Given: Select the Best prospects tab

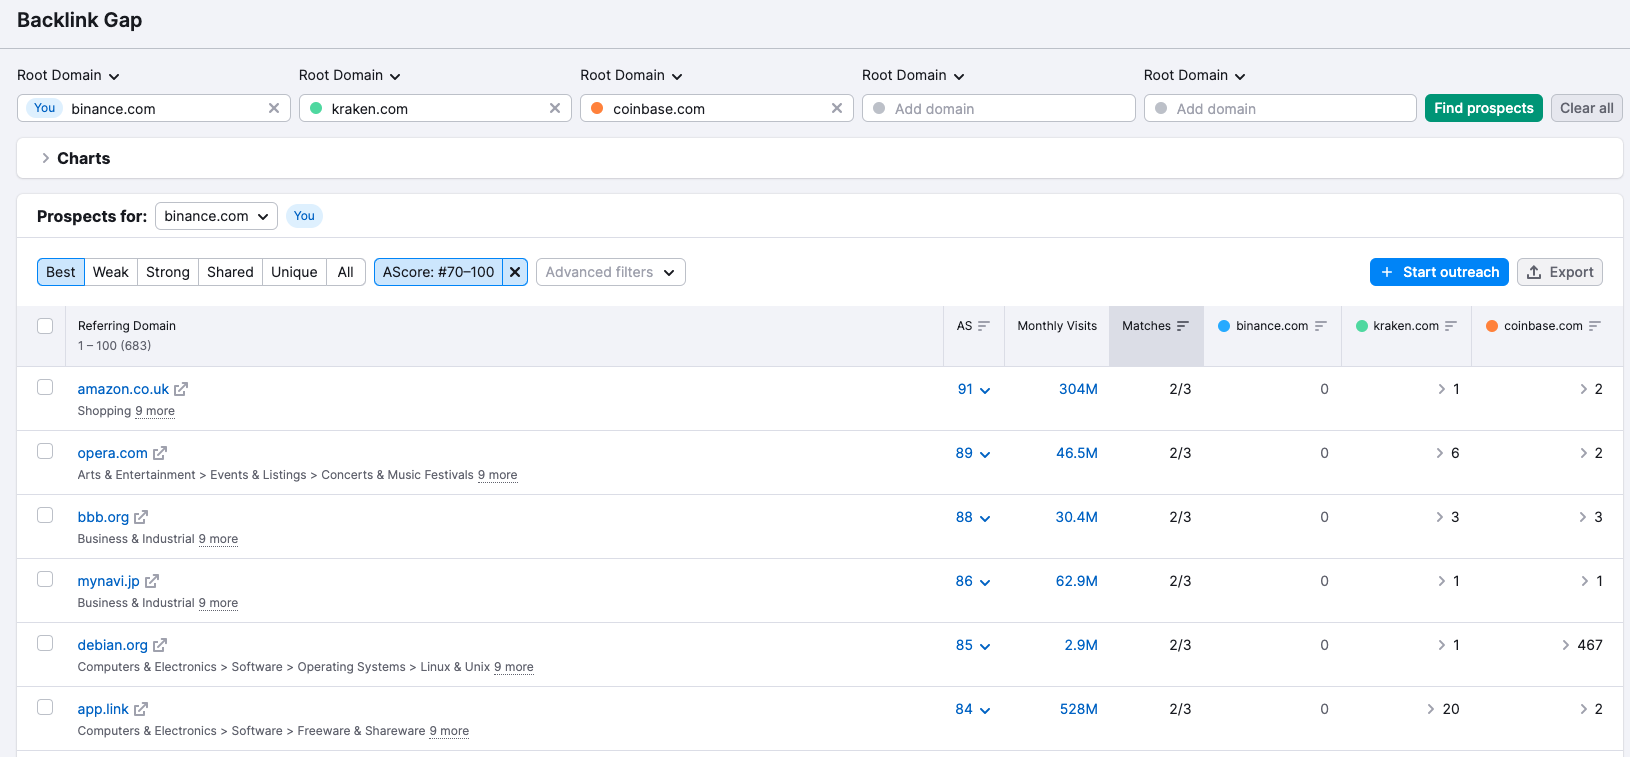Looking at the screenshot, I should [61, 272].
